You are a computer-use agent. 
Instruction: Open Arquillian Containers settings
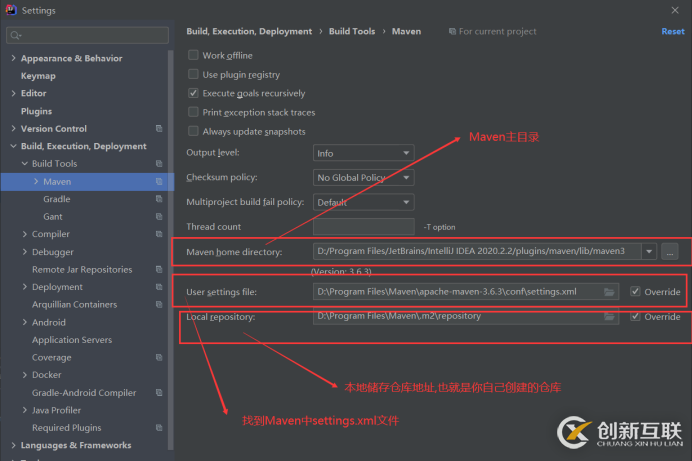click(x=75, y=304)
